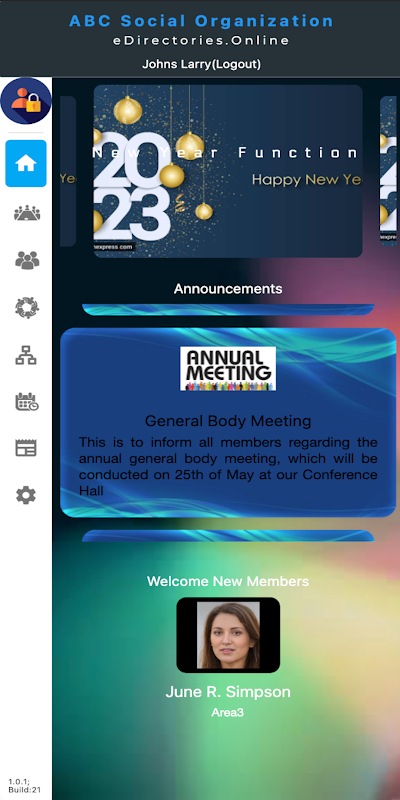Select the next carousel slide on the right
The image size is (400, 800).
pyautogui.click(x=388, y=171)
